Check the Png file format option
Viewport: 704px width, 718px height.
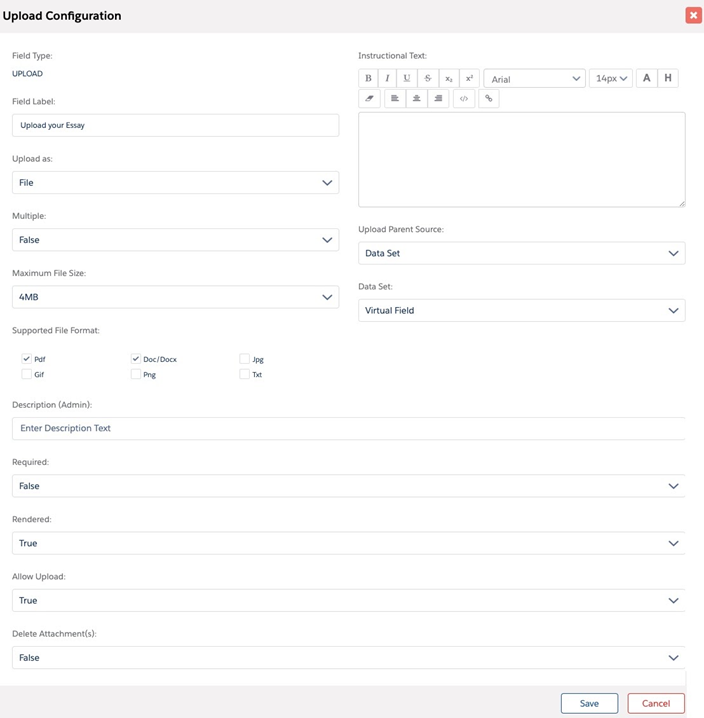pos(135,374)
